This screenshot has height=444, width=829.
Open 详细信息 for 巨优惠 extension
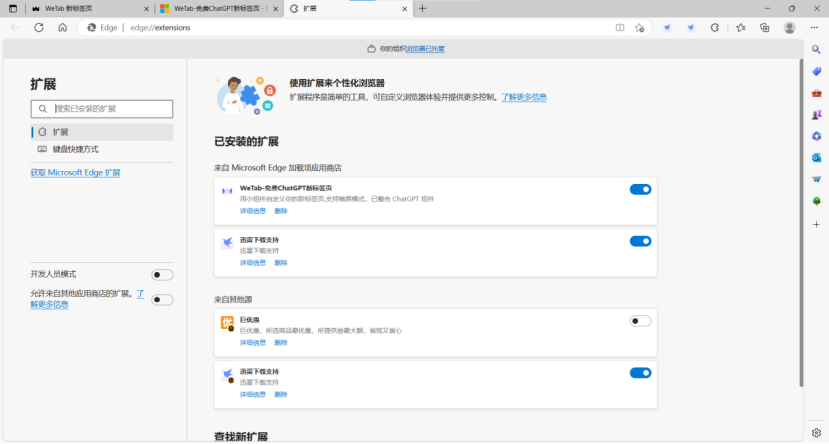coord(253,343)
